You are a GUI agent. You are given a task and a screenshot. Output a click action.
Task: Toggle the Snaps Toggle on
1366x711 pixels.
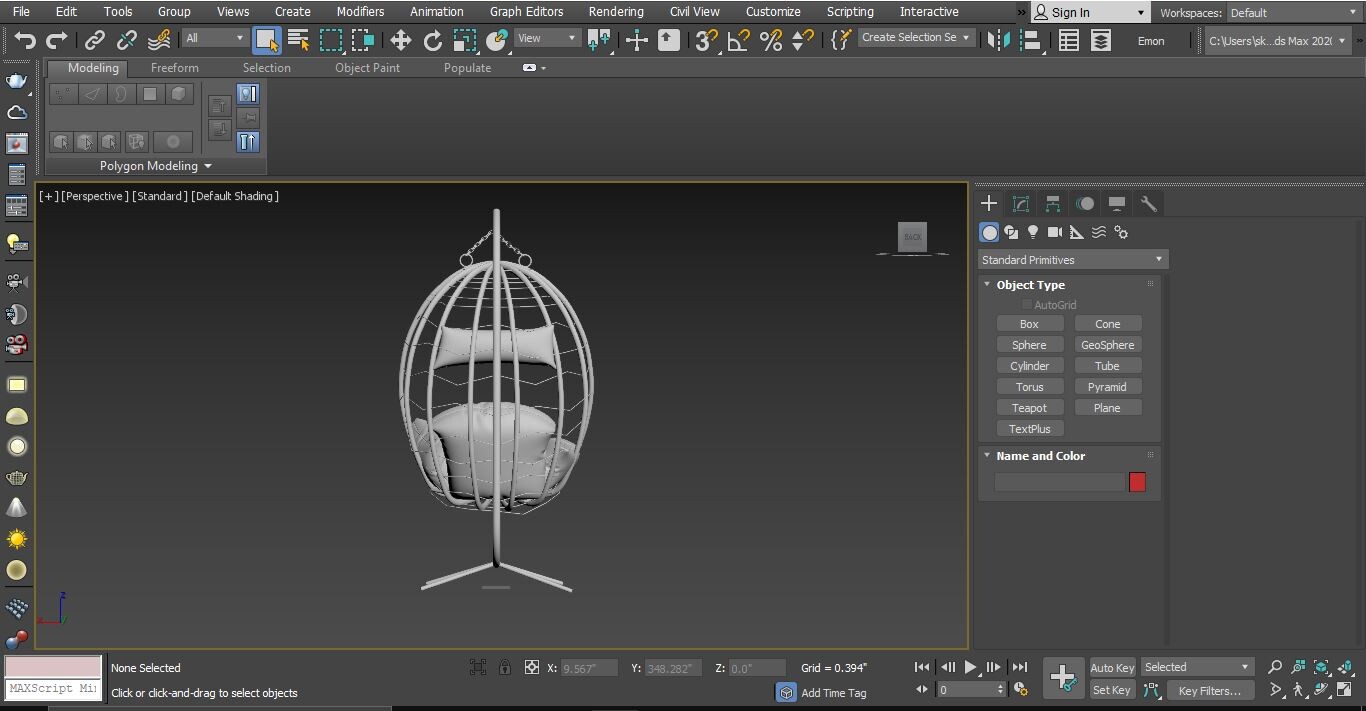[703, 40]
